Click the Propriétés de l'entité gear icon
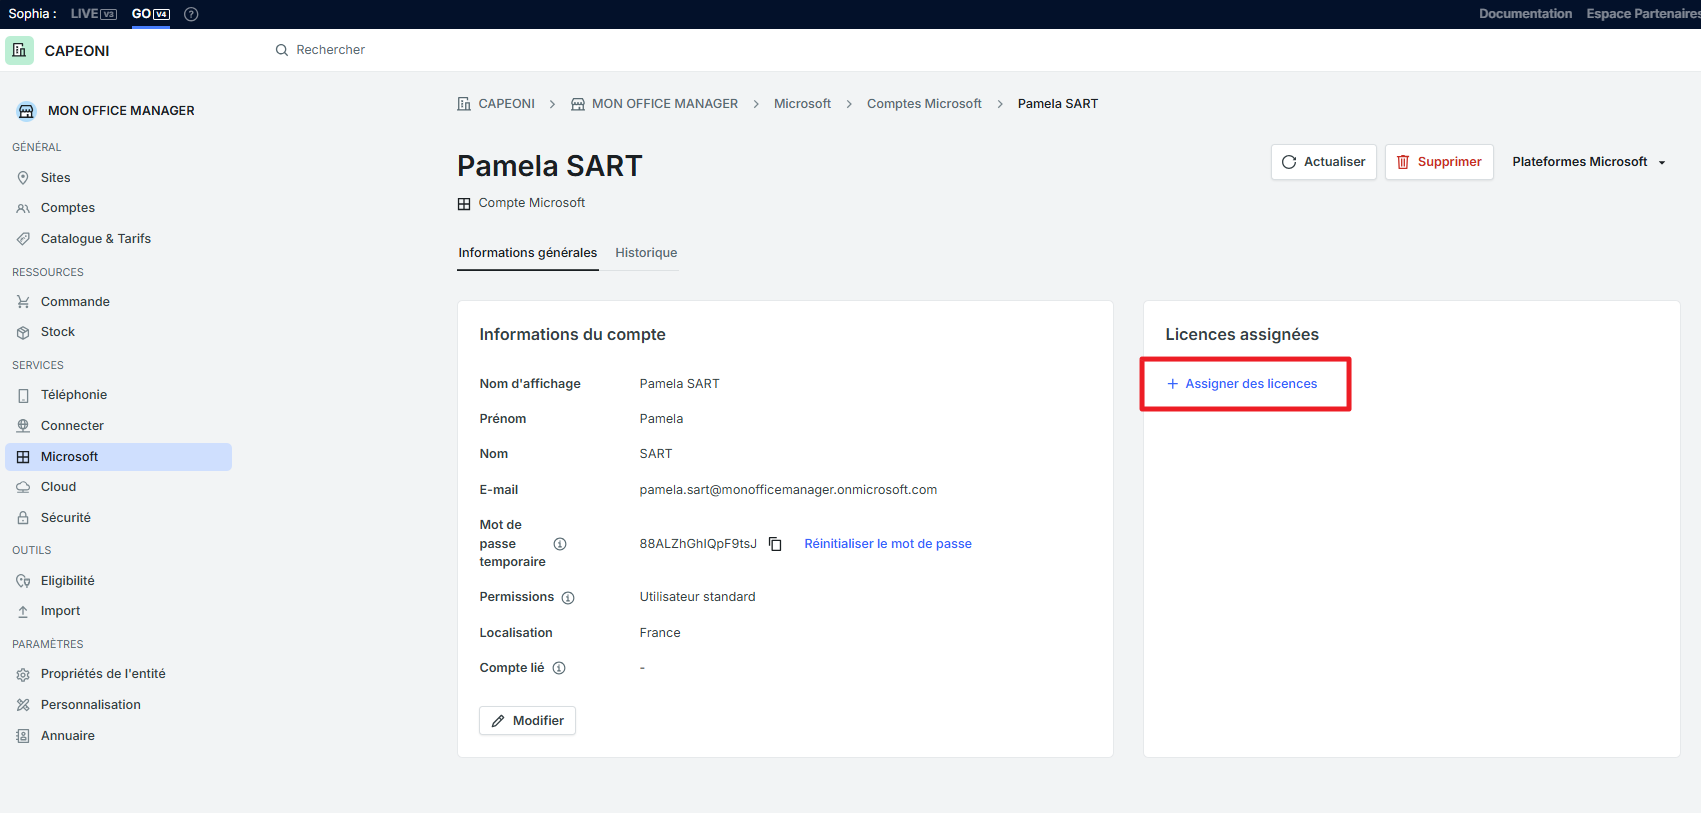 coord(23,674)
